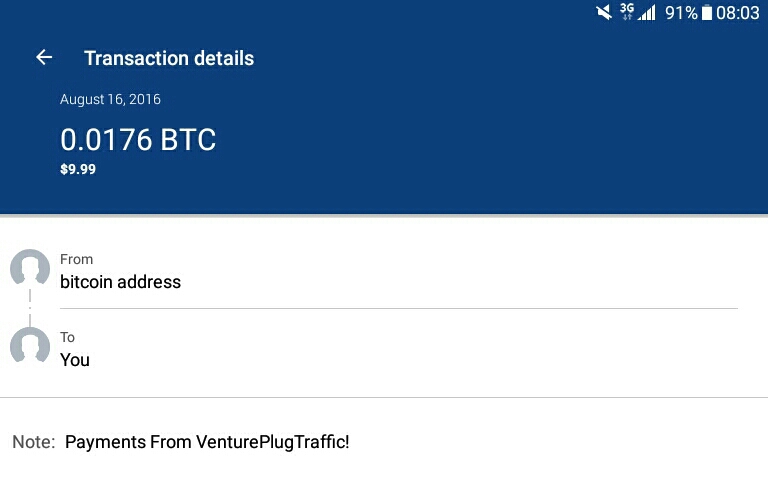Screen dimensions: 768x491
Task: Click the recipient avatar beside To
Action: click(30, 346)
